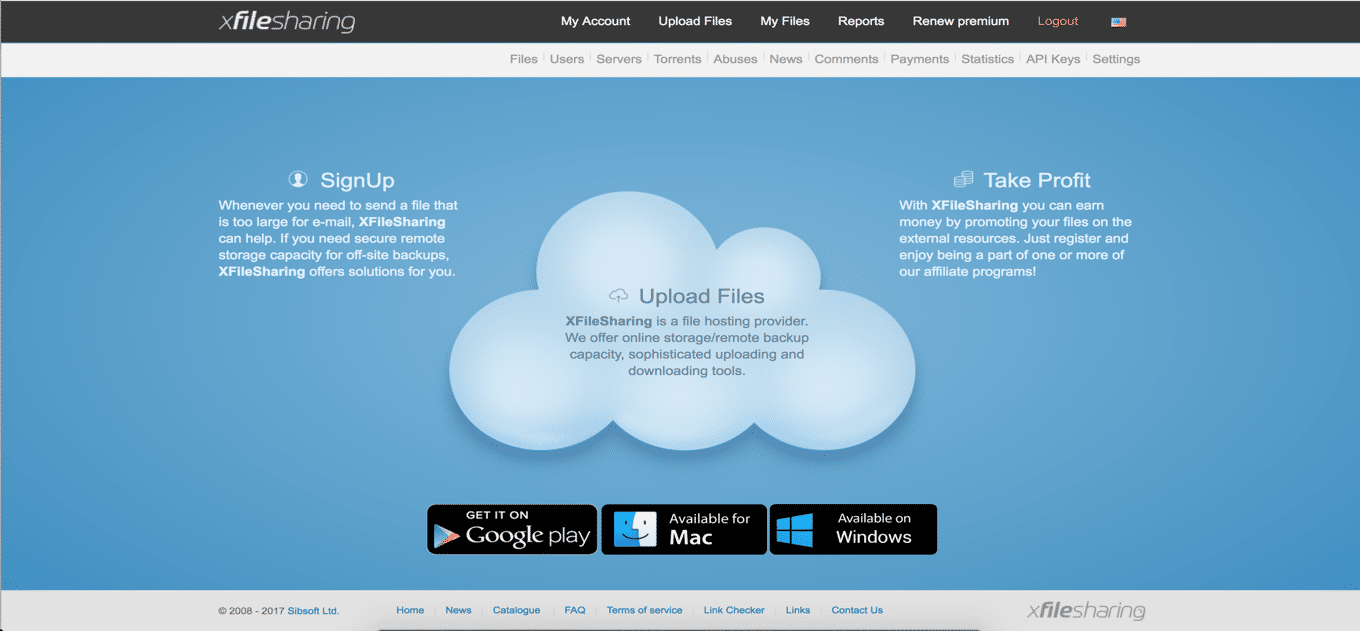Select the US flag language icon
Viewport: 1360px width, 631px height.
(1118, 21)
